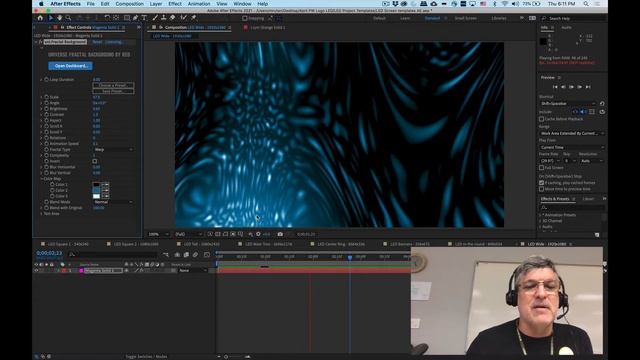This screenshot has width=640, height=360.
Task: Switch to the Audio panel tab
Action: 566,28
